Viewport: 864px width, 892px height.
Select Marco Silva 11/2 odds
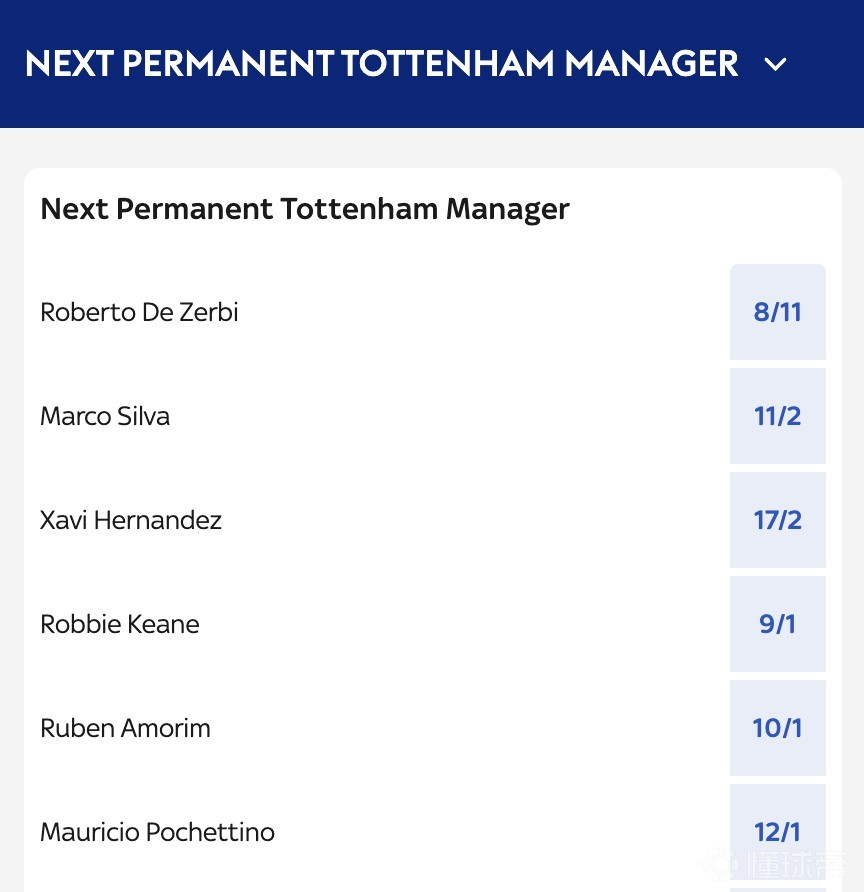tap(777, 416)
